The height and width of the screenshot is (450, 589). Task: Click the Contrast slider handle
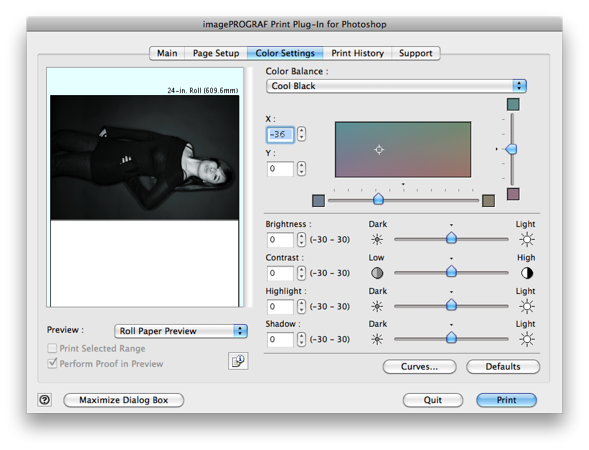tap(451, 271)
